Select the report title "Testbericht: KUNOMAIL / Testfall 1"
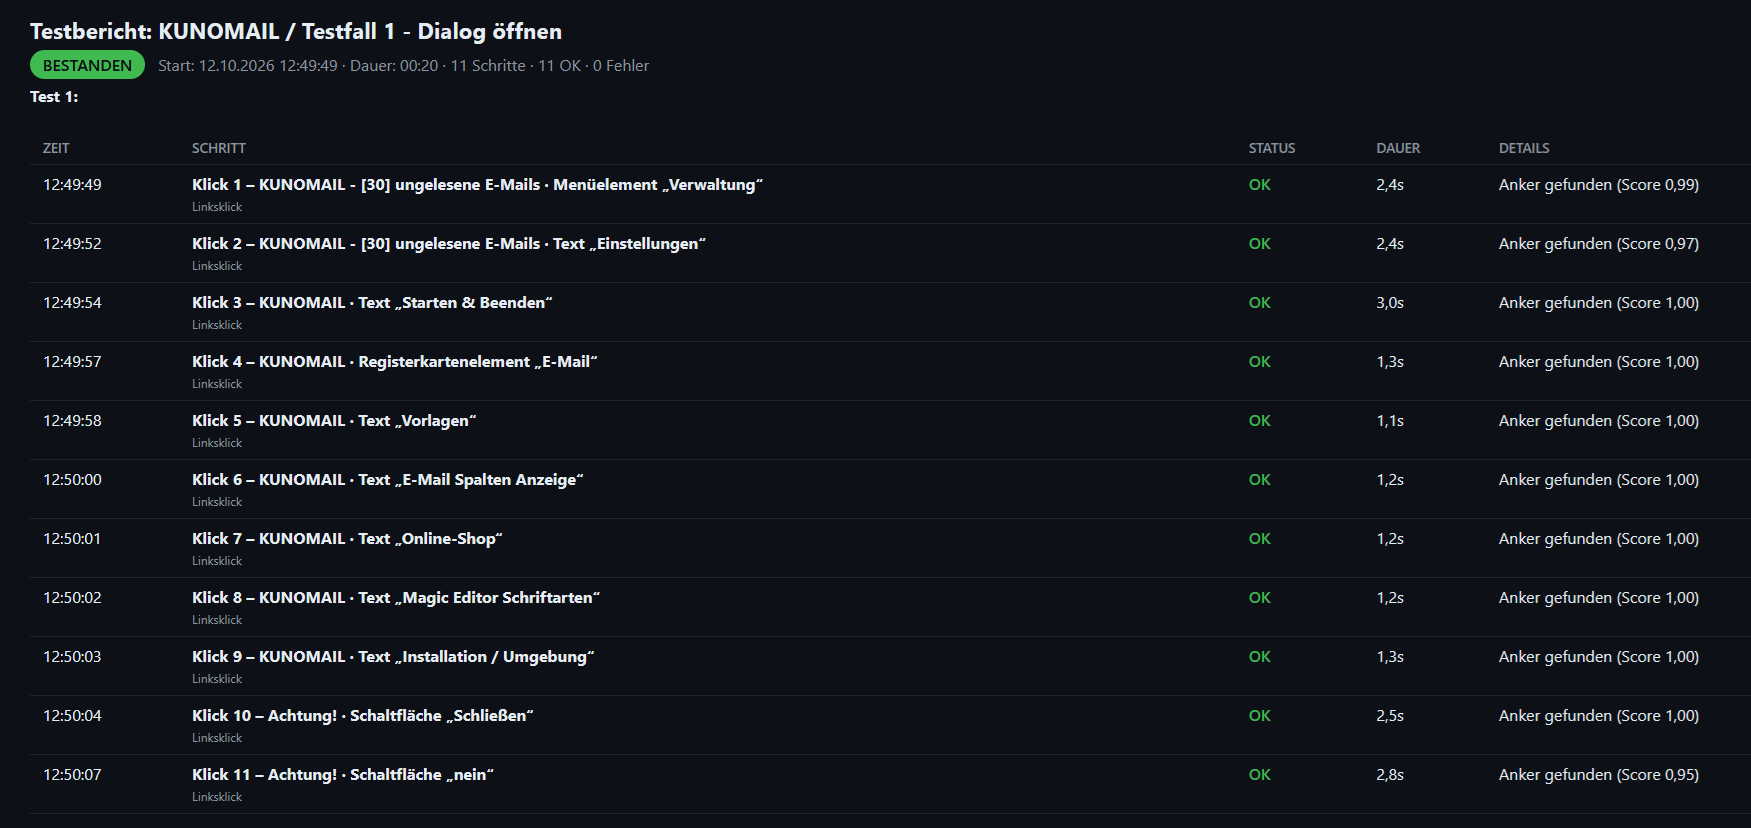Image resolution: width=1751 pixels, height=828 pixels. pos(212,31)
